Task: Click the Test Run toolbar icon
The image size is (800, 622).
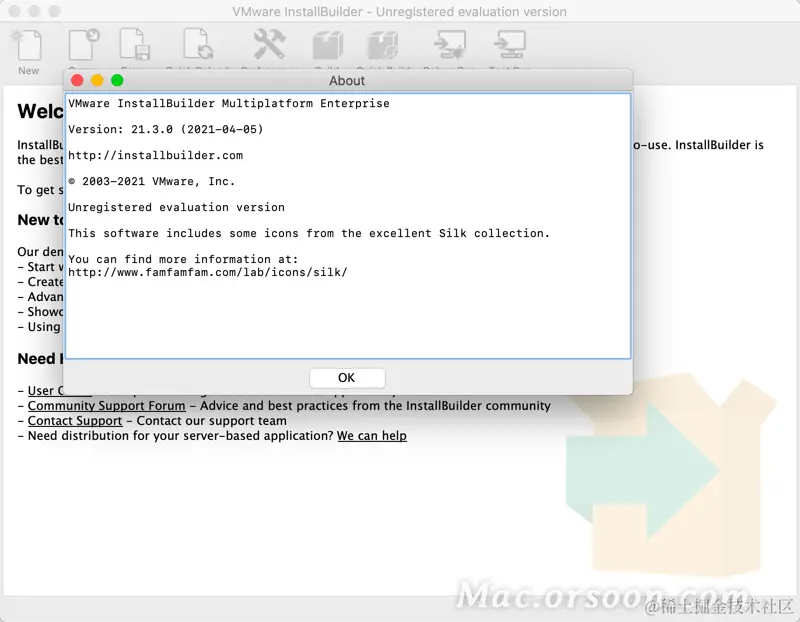Action: click(510, 45)
